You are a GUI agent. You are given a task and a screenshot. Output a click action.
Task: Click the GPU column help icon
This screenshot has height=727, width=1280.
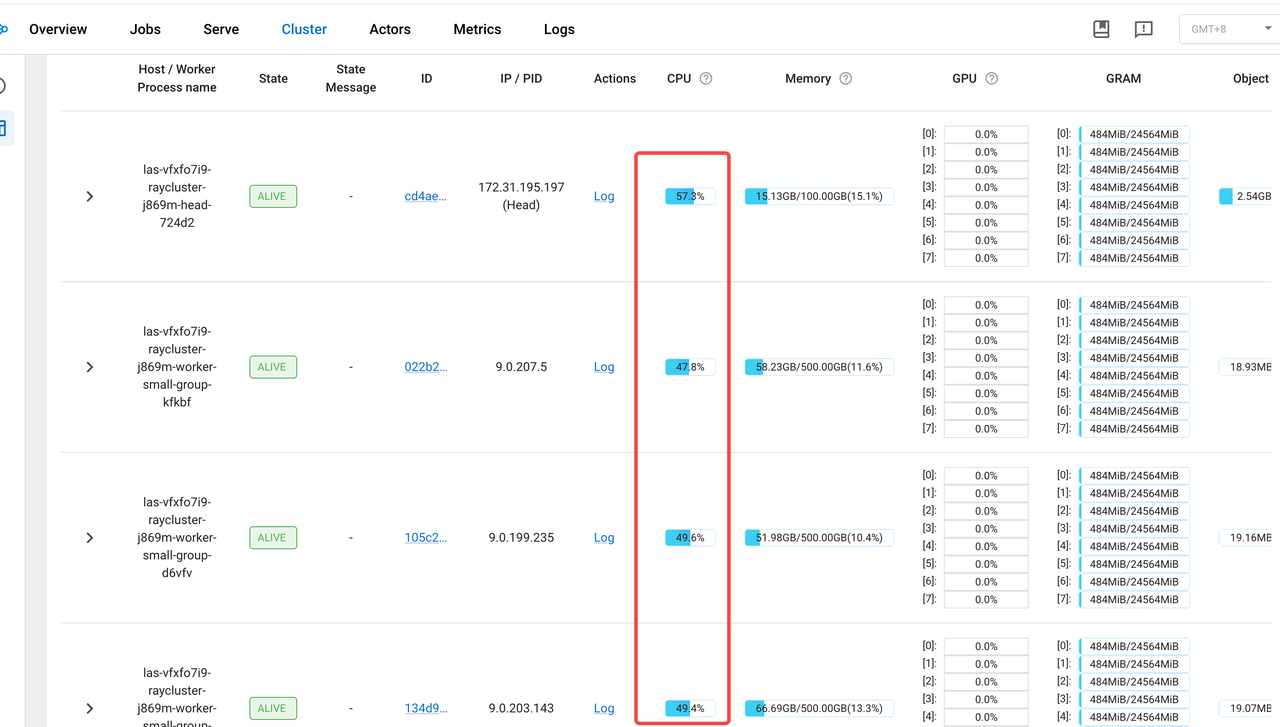(992, 78)
